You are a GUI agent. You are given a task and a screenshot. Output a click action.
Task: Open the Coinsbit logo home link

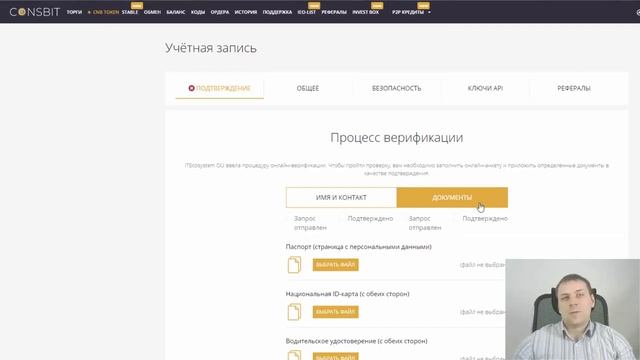pos(35,12)
